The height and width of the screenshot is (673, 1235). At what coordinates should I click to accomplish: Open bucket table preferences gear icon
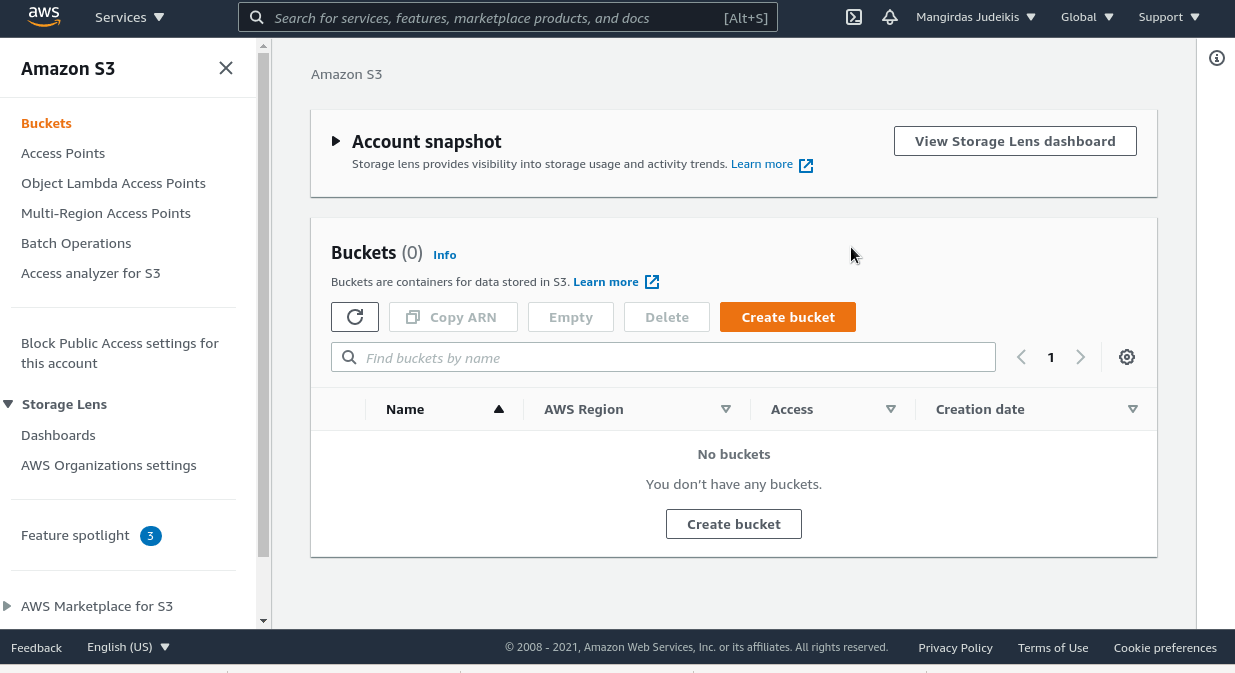pyautogui.click(x=1127, y=357)
